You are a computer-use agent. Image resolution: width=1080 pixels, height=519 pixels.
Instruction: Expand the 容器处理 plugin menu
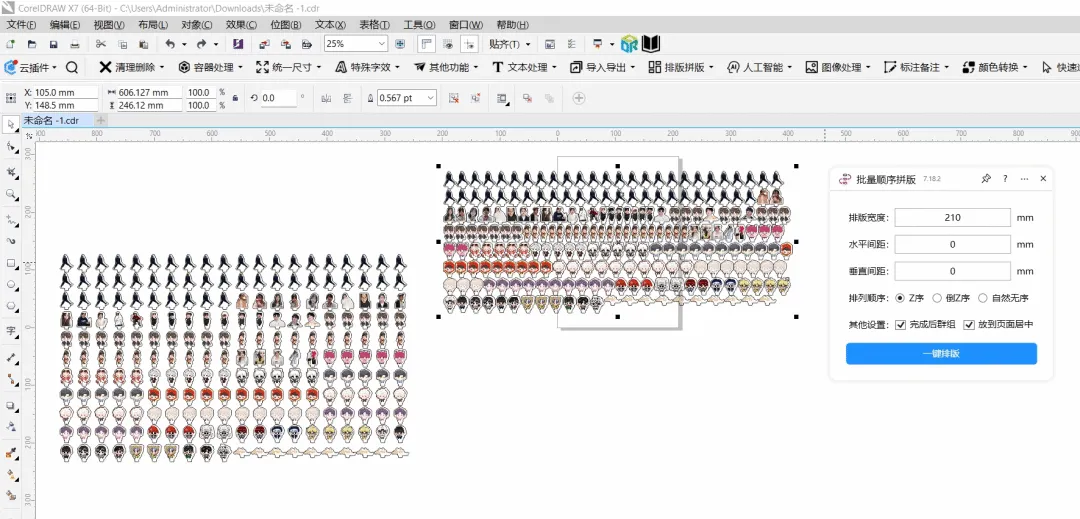pyautogui.click(x=211, y=67)
